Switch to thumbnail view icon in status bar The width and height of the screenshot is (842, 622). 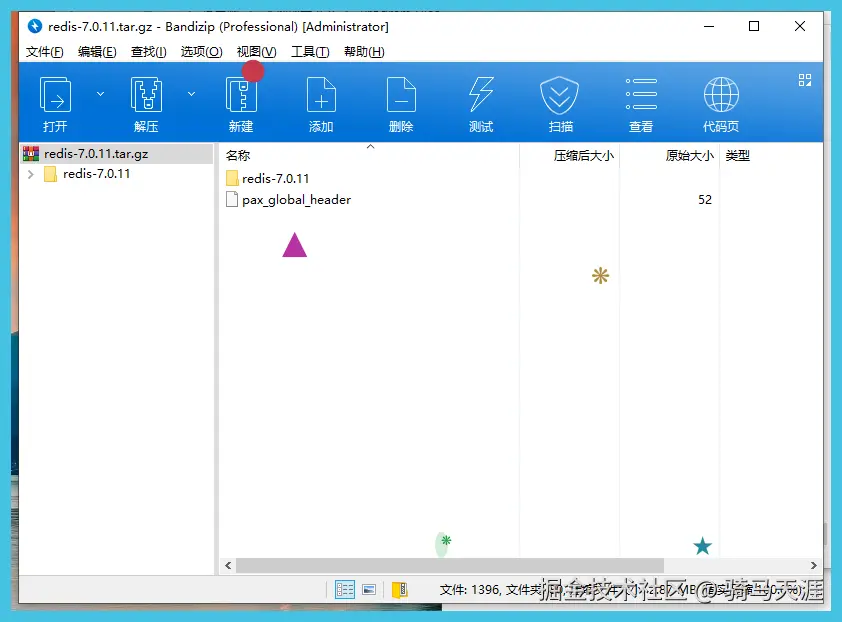pyautogui.click(x=369, y=590)
